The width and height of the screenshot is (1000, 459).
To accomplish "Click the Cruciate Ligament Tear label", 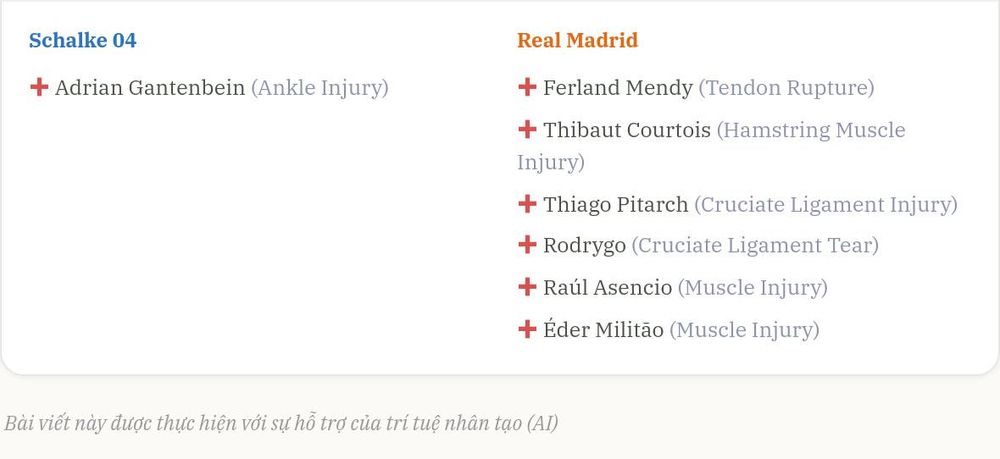I will click(755, 245).
